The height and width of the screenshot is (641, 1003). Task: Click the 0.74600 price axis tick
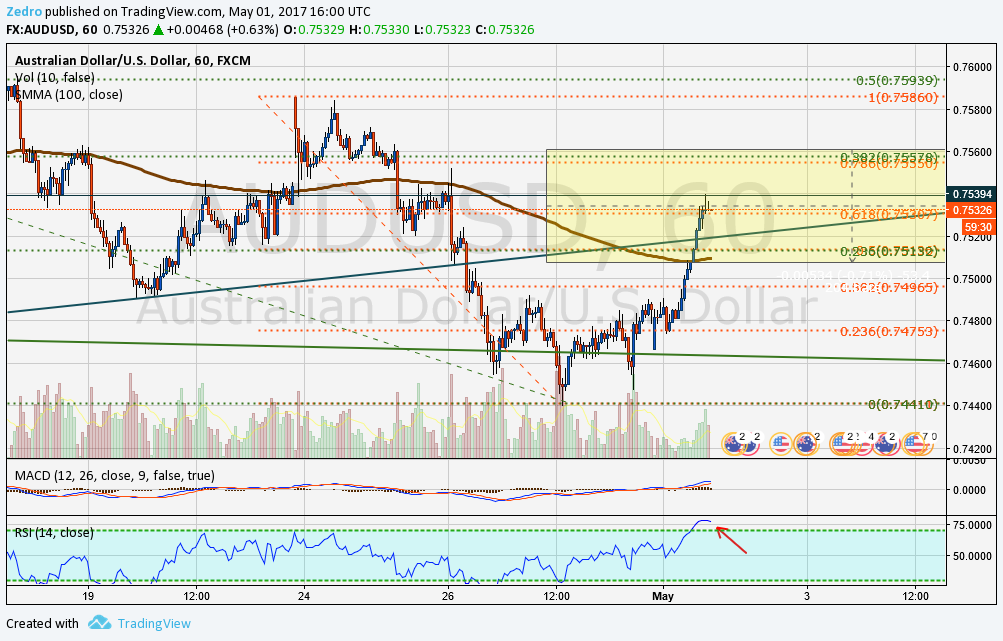[x=972, y=363]
